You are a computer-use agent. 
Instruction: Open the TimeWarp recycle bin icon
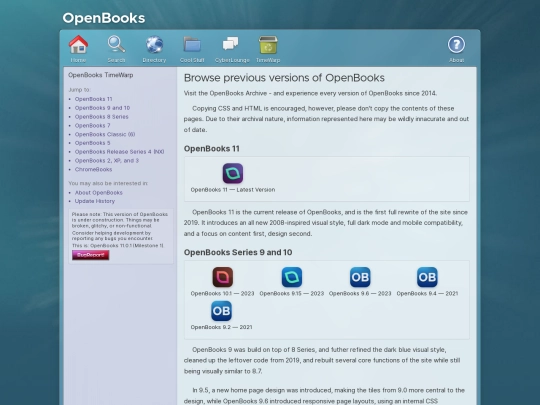pos(268,44)
